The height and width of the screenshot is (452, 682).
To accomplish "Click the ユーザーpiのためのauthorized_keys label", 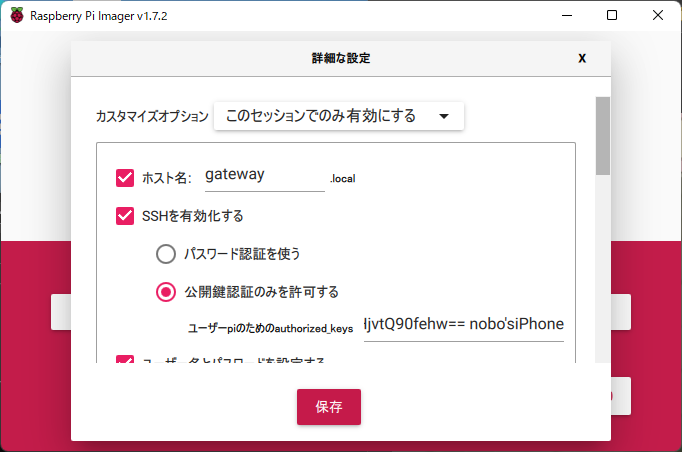I will [270, 328].
